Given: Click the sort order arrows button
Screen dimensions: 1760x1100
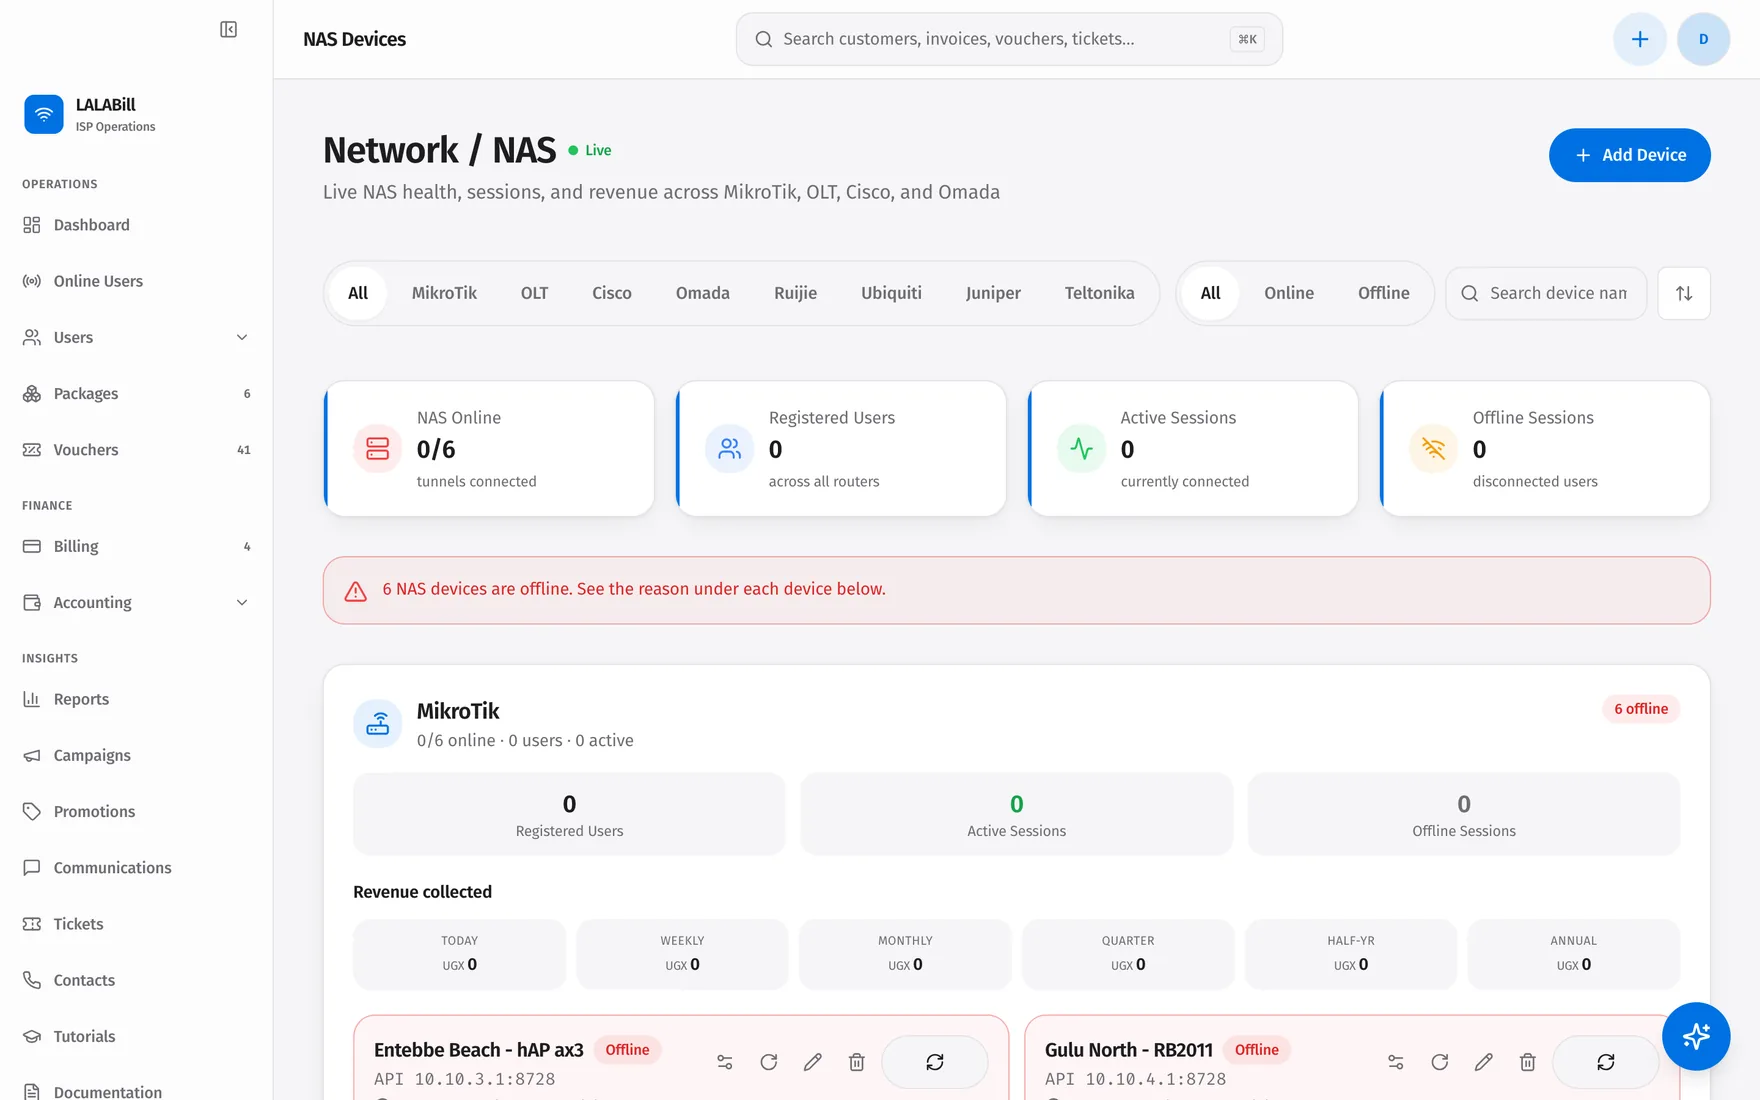Looking at the screenshot, I should point(1684,293).
